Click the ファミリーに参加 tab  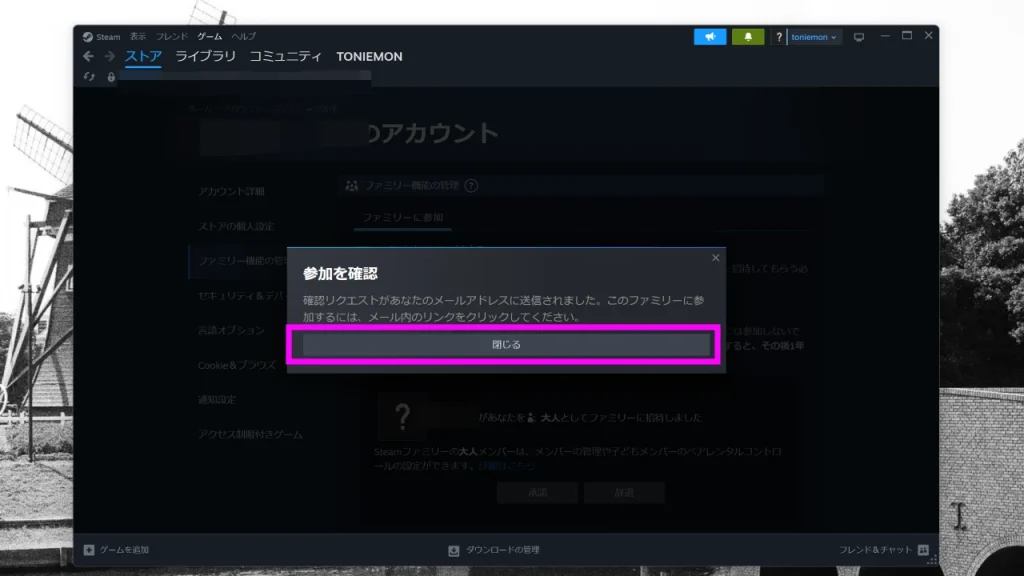point(403,217)
